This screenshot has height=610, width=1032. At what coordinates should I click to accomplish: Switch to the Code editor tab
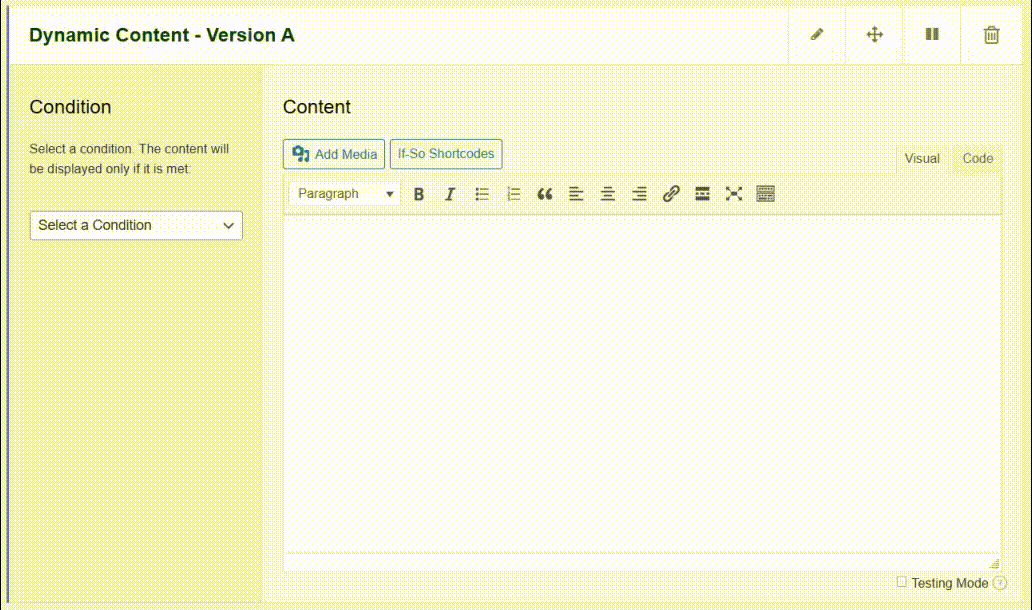click(977, 159)
